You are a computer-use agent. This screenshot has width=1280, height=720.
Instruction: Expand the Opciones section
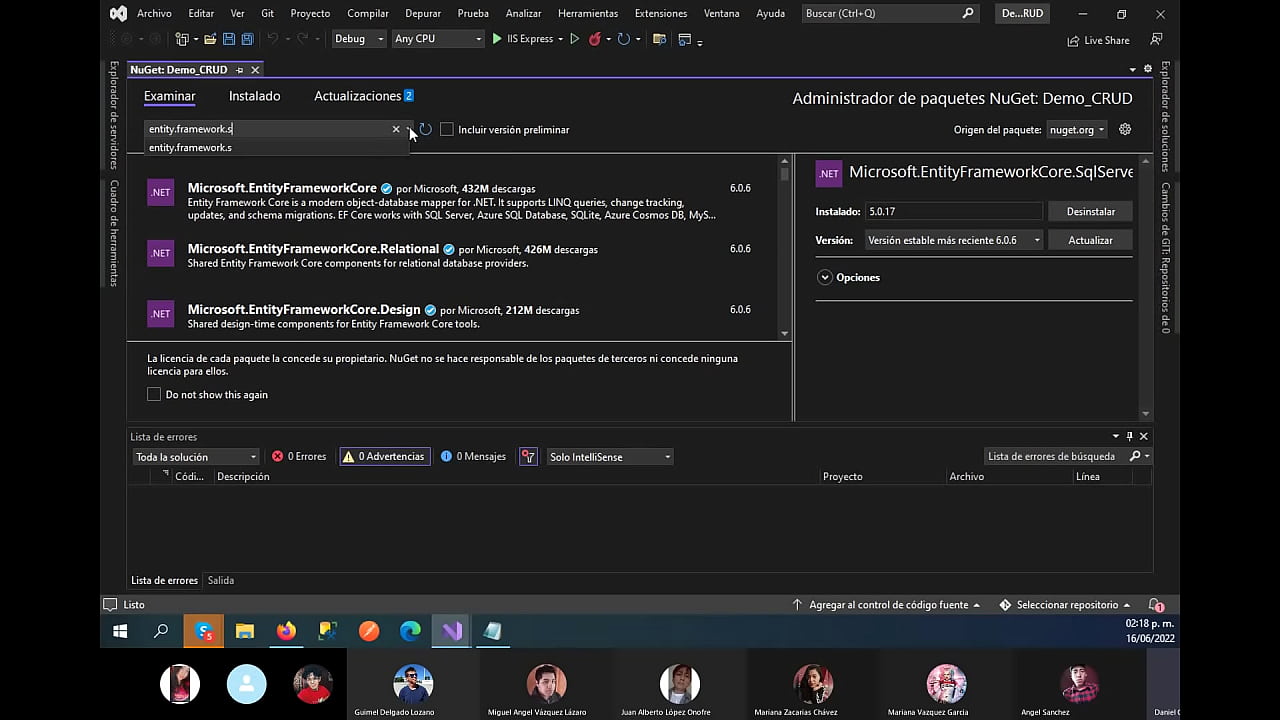[848, 277]
